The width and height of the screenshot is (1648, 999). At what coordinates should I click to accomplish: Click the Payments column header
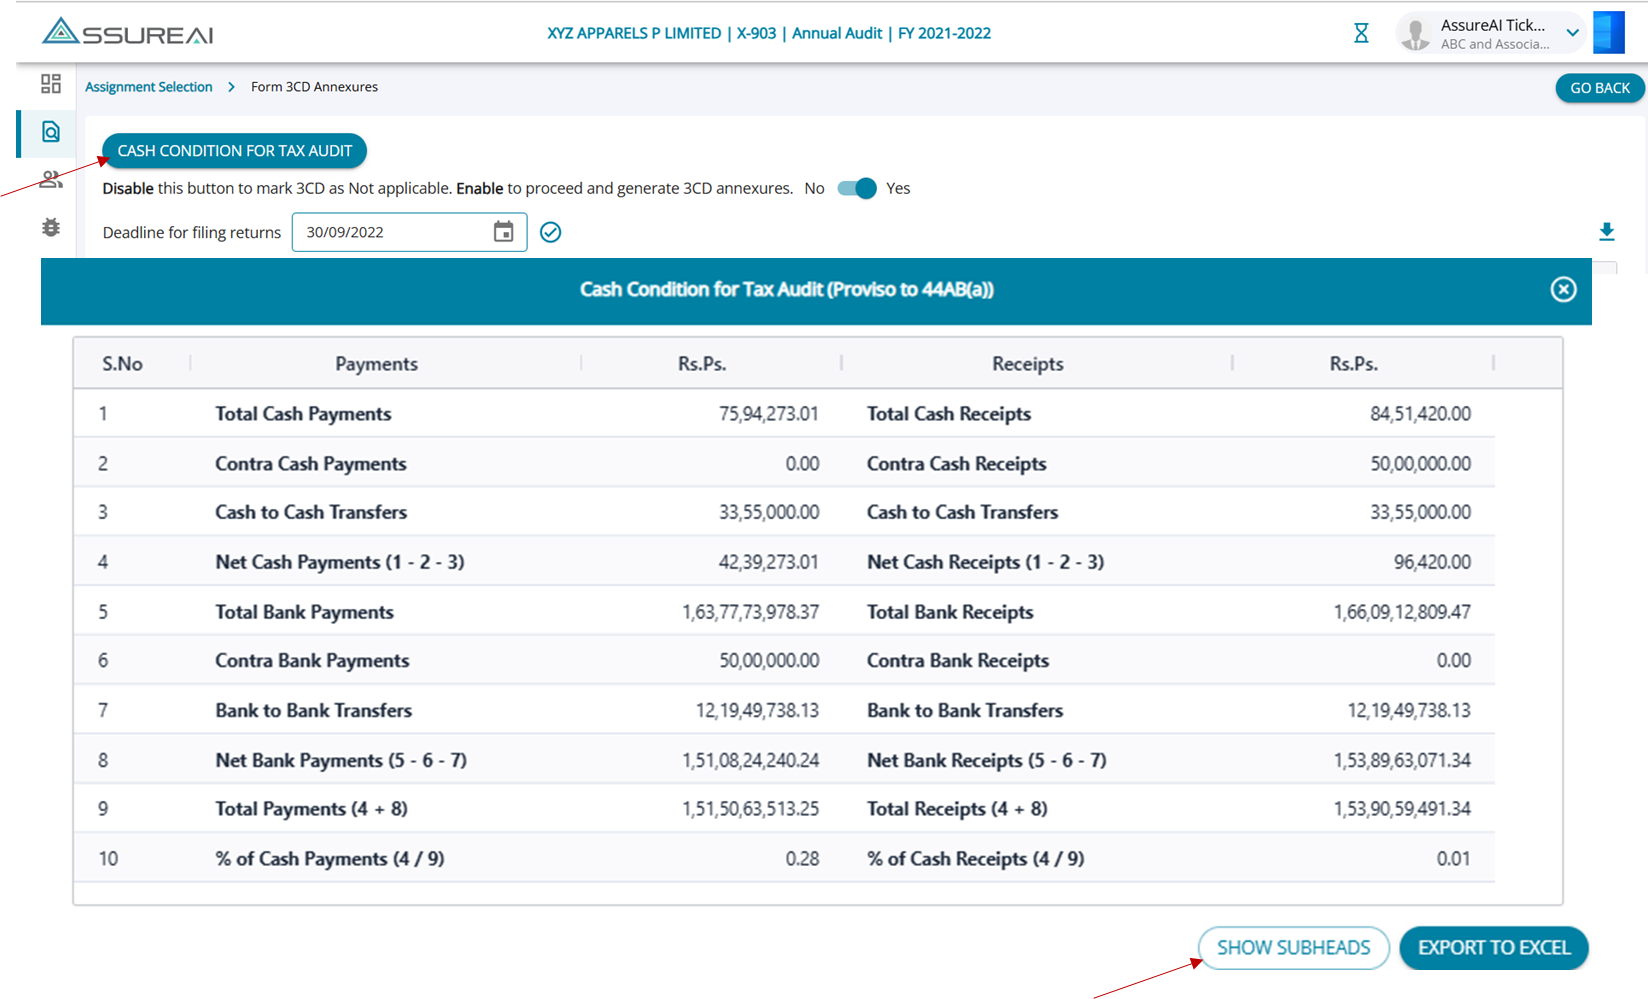pos(376,364)
